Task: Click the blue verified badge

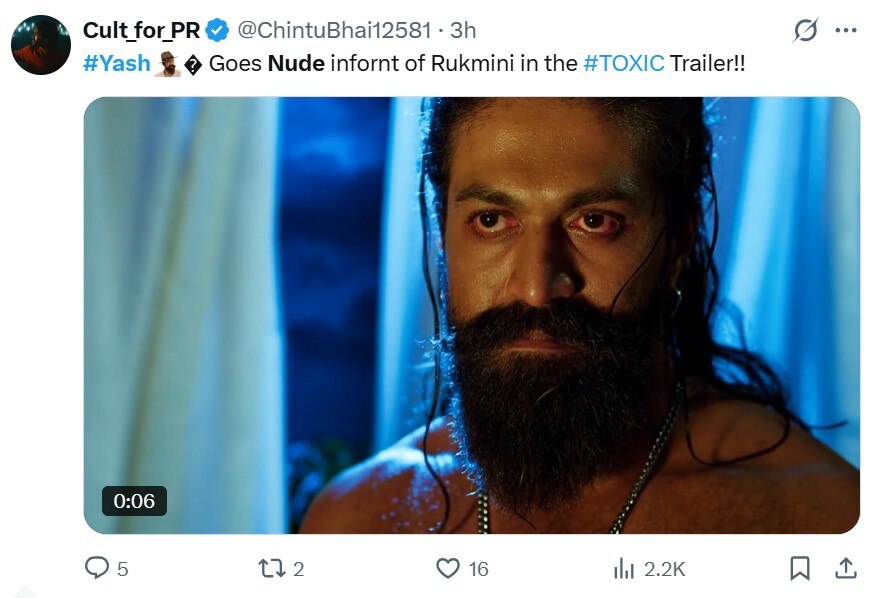Action: click(217, 30)
